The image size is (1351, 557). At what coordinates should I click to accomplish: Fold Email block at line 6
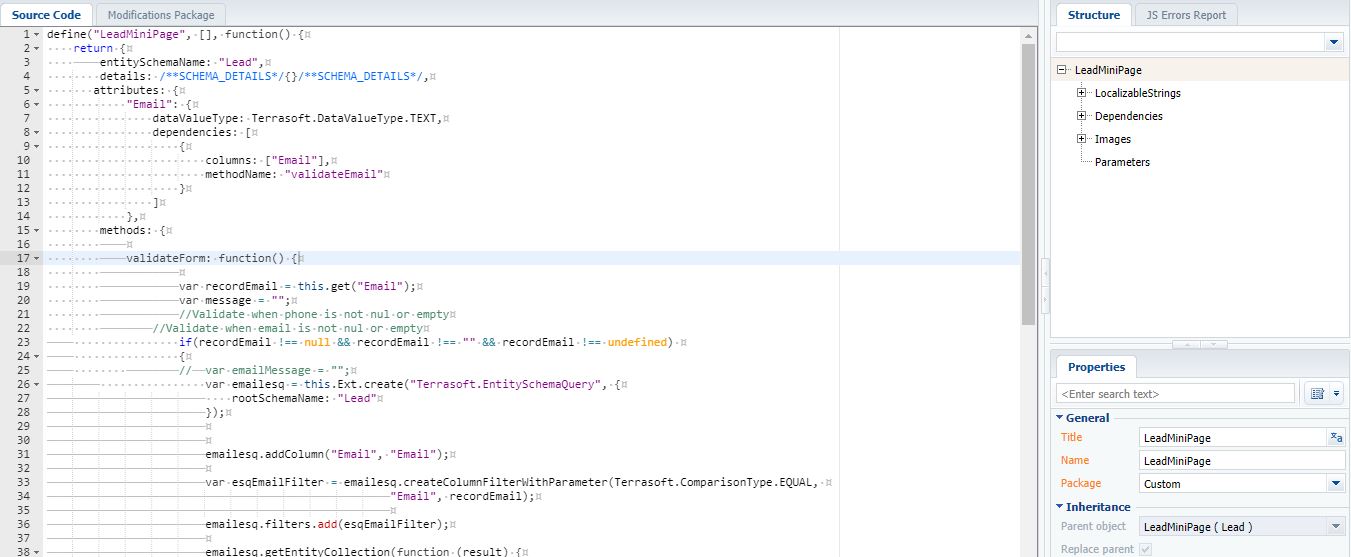[x=37, y=104]
